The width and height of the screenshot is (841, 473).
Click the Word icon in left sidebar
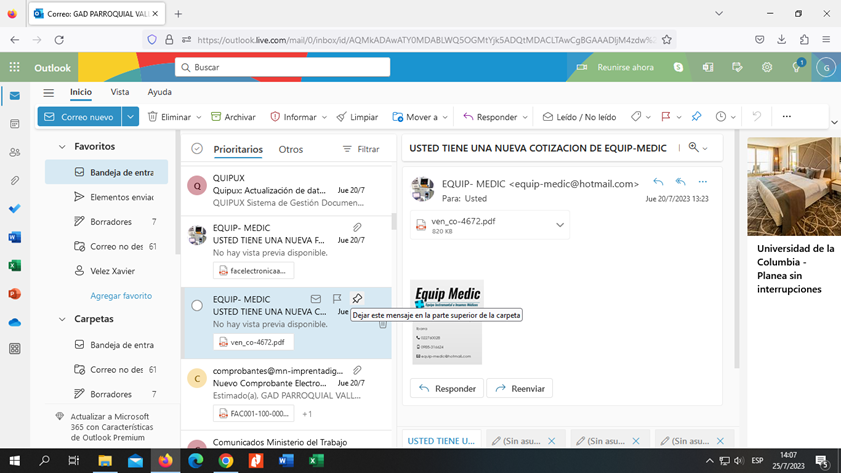[x=14, y=238]
